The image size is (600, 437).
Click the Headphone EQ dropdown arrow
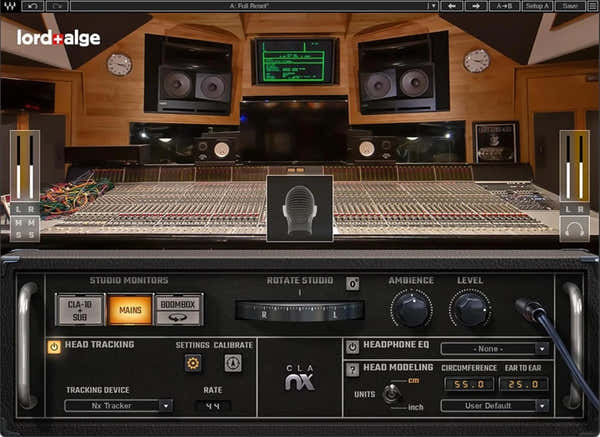click(x=542, y=349)
